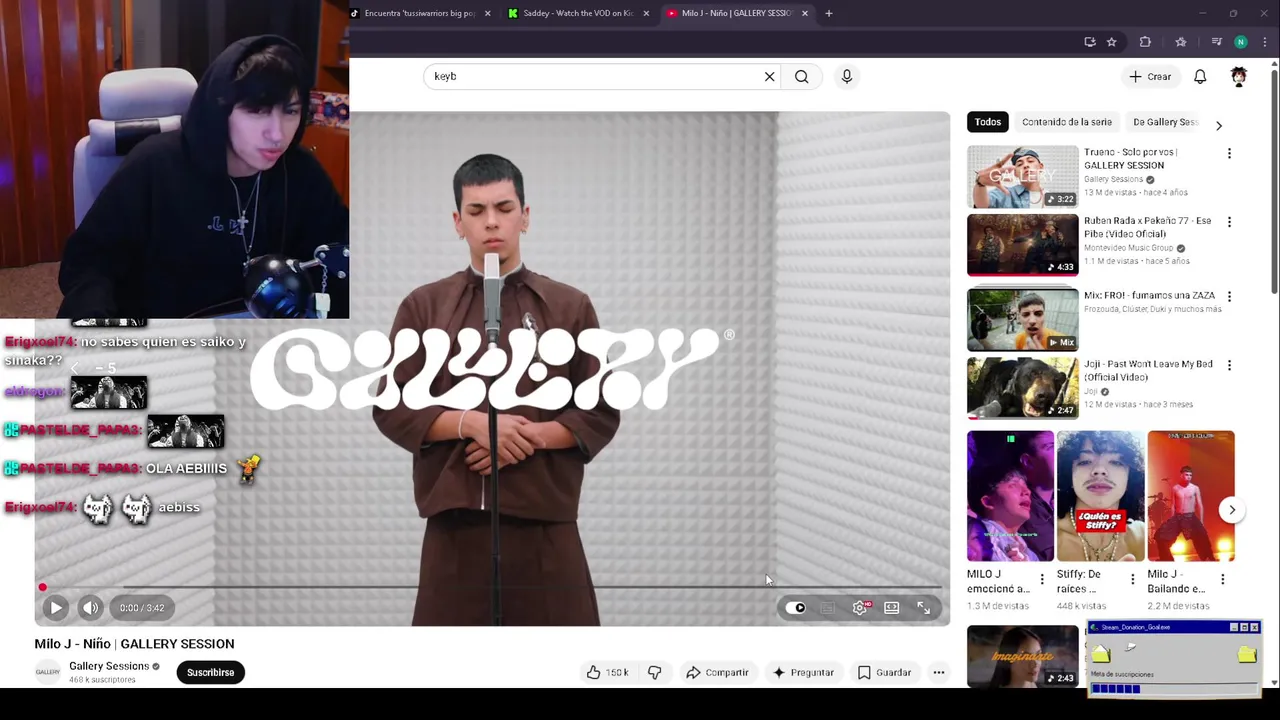Switch to the TikTok 'Encuentra tussiwarriors' tab

(420, 13)
